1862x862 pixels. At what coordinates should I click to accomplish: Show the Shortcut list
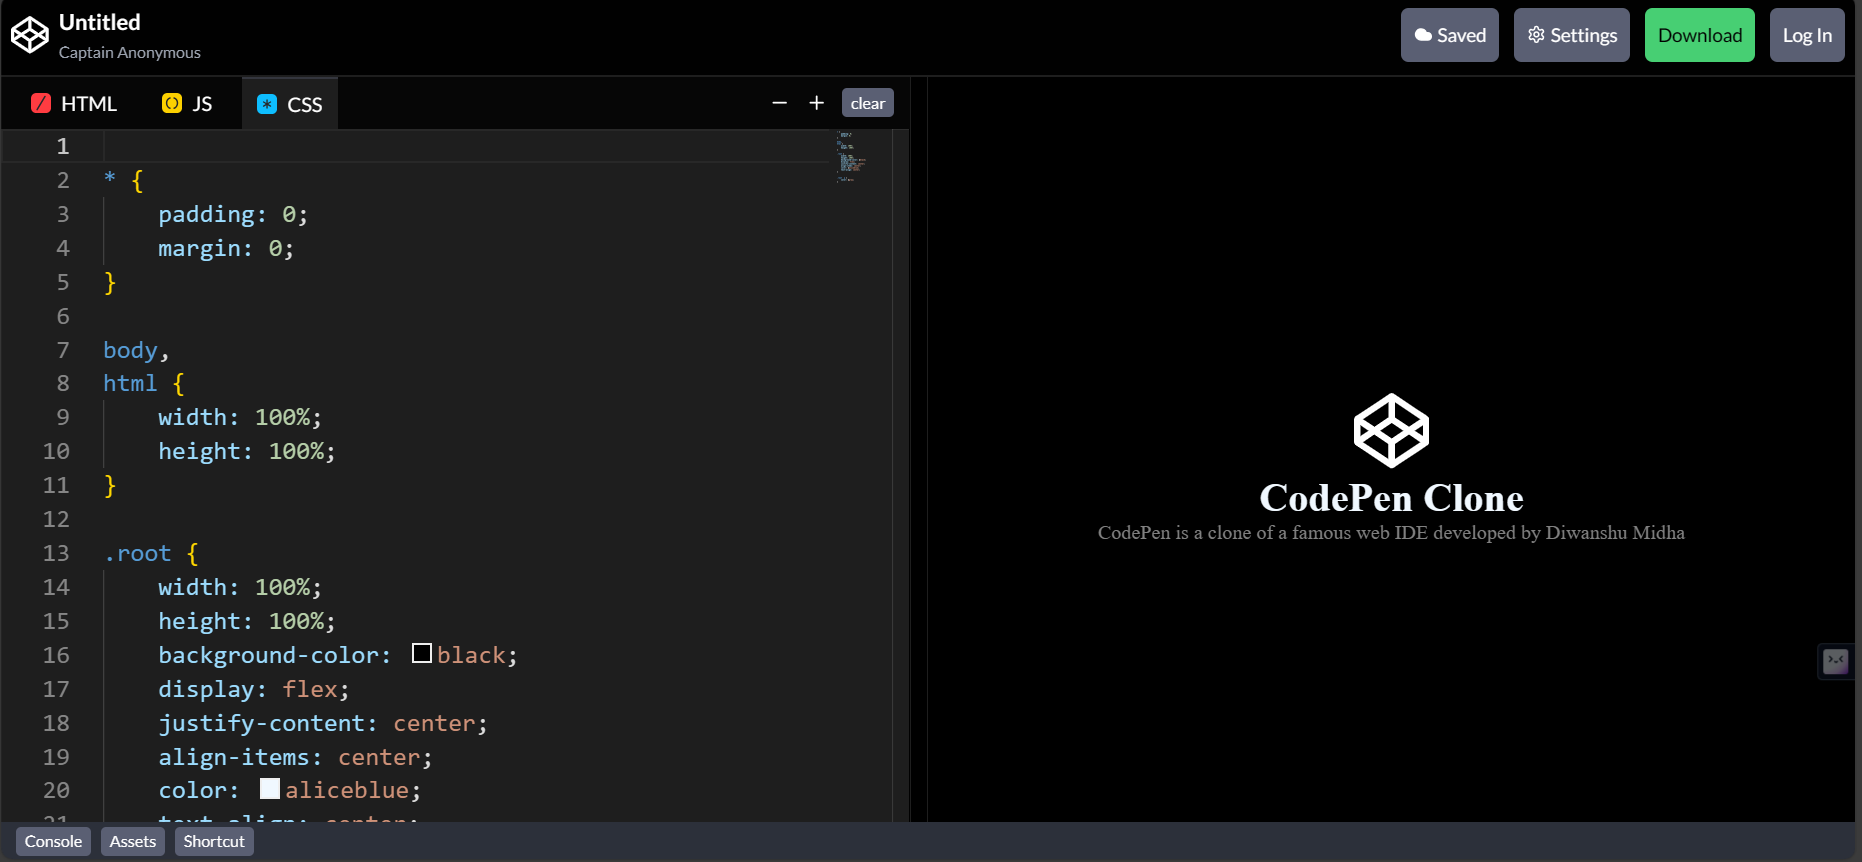pyautogui.click(x=214, y=841)
